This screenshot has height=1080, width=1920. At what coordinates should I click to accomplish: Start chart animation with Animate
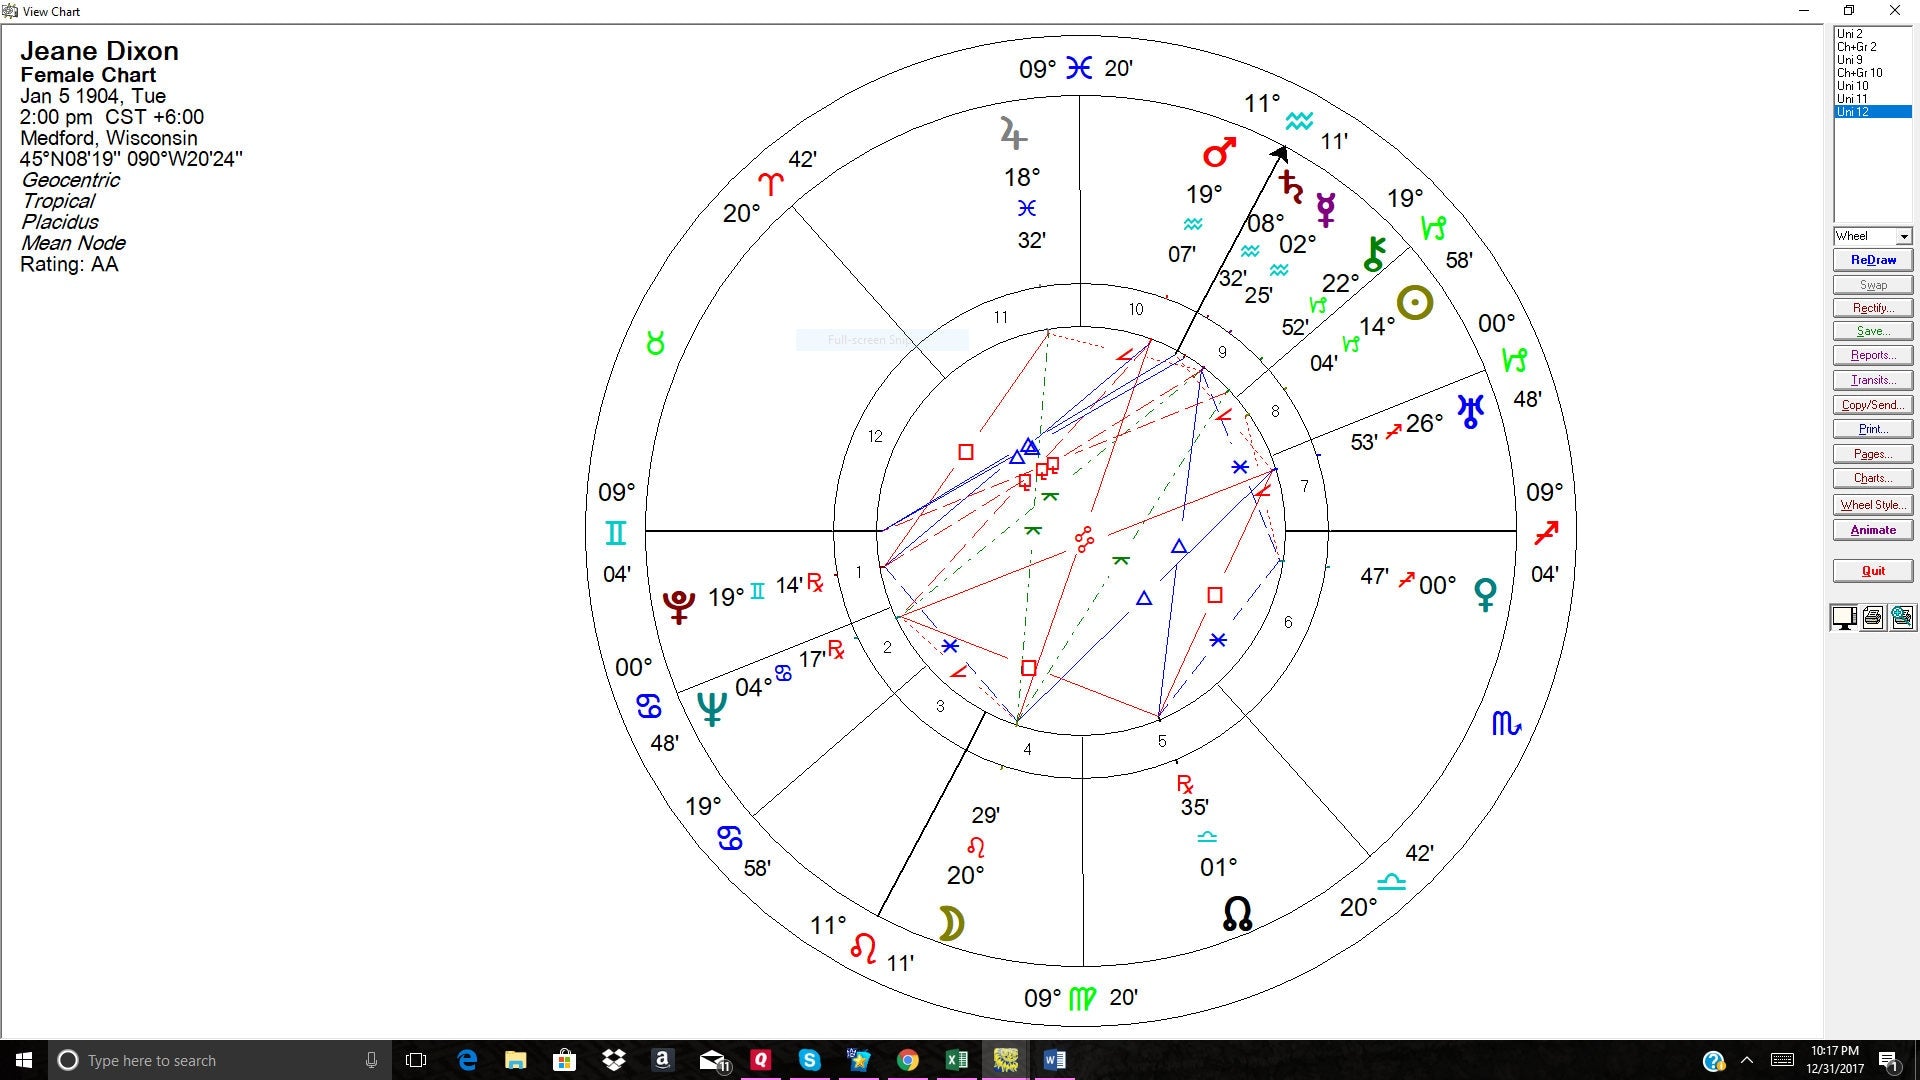click(1873, 530)
